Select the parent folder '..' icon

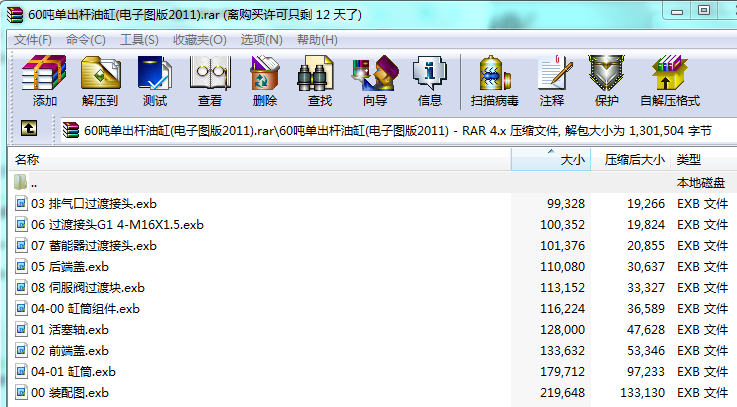point(20,182)
